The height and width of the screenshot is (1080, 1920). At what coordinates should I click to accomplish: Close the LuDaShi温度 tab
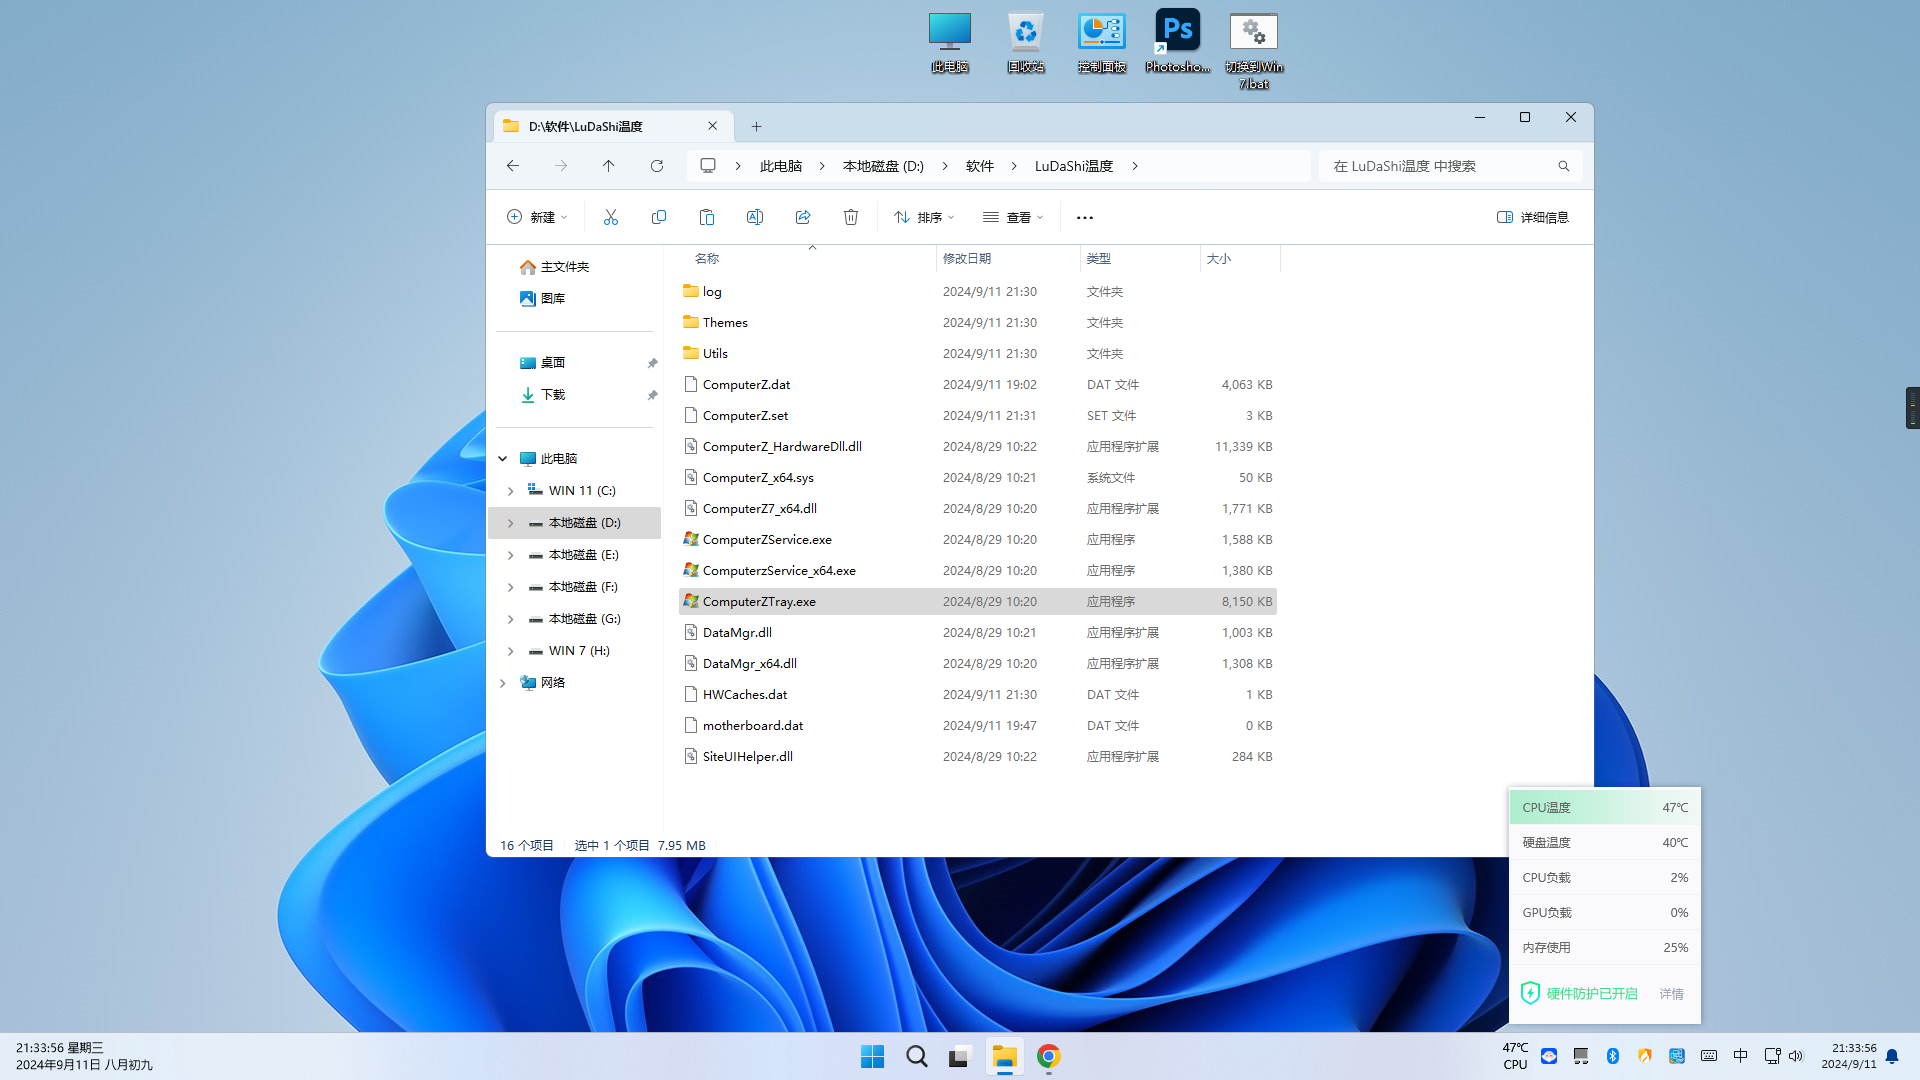[712, 126]
